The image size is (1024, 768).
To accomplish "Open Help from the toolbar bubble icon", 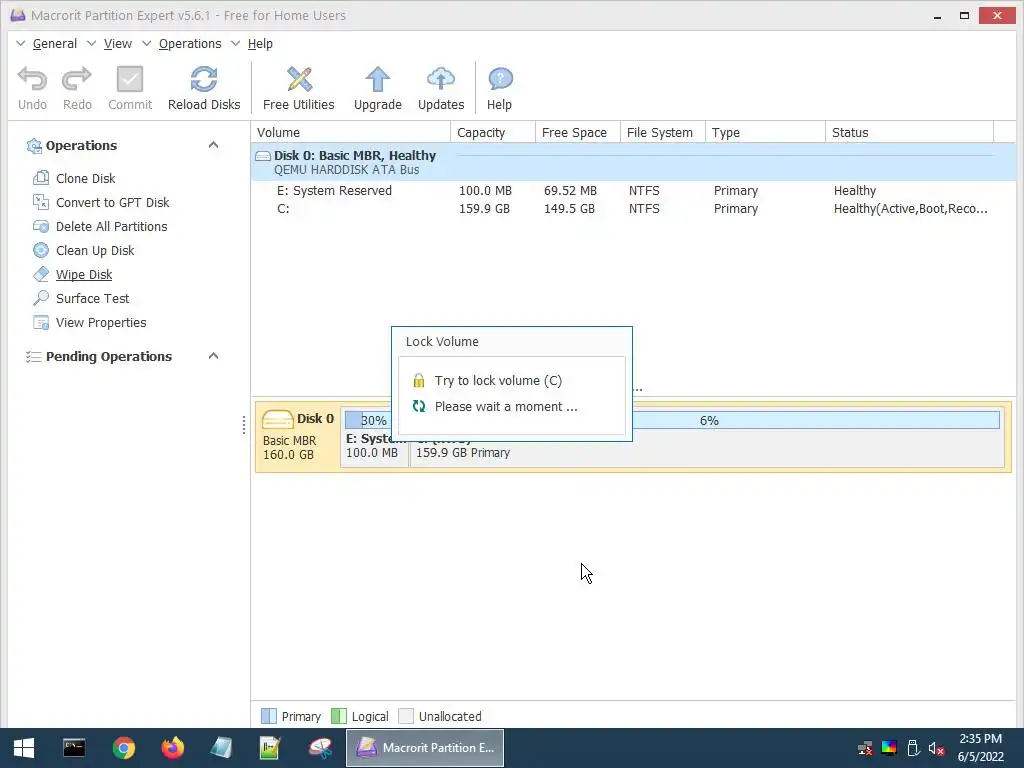I will click(500, 79).
